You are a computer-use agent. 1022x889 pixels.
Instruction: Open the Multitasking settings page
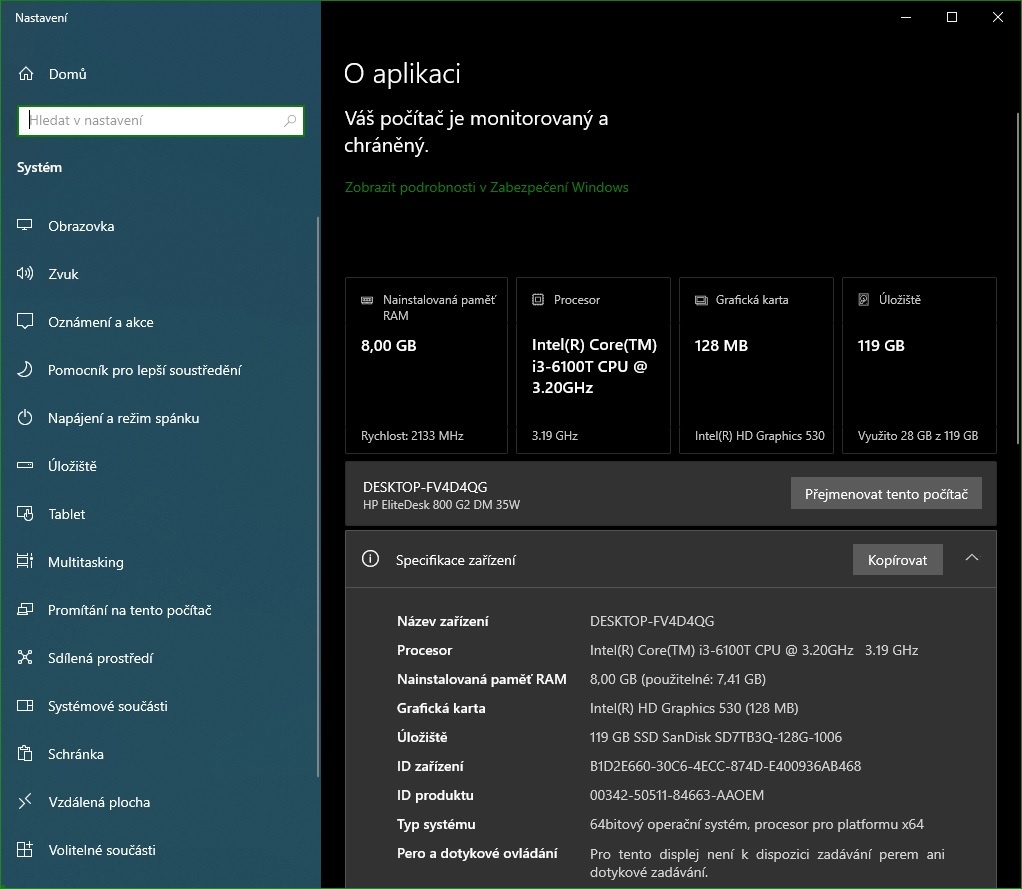click(x=85, y=562)
